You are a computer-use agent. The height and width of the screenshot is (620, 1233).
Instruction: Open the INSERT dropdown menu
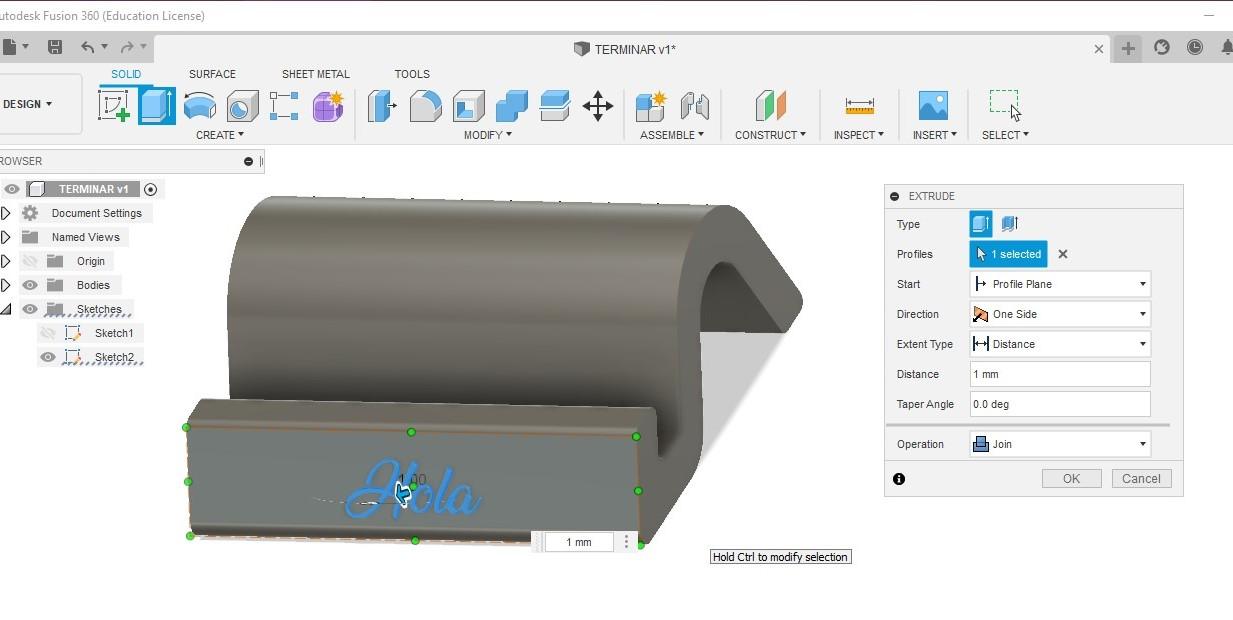[x=935, y=135]
